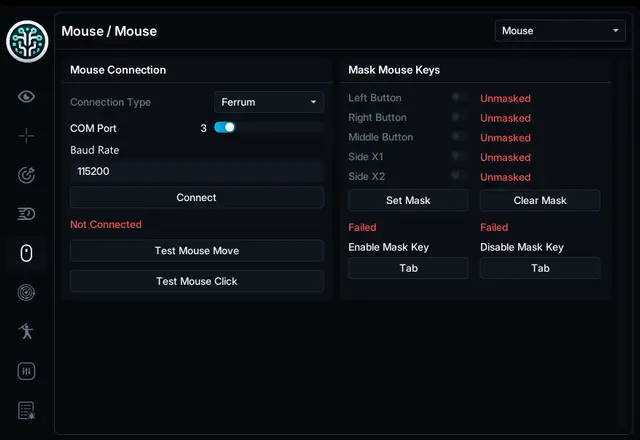Click Test Mouse Move button
640x440 pixels.
(197, 251)
